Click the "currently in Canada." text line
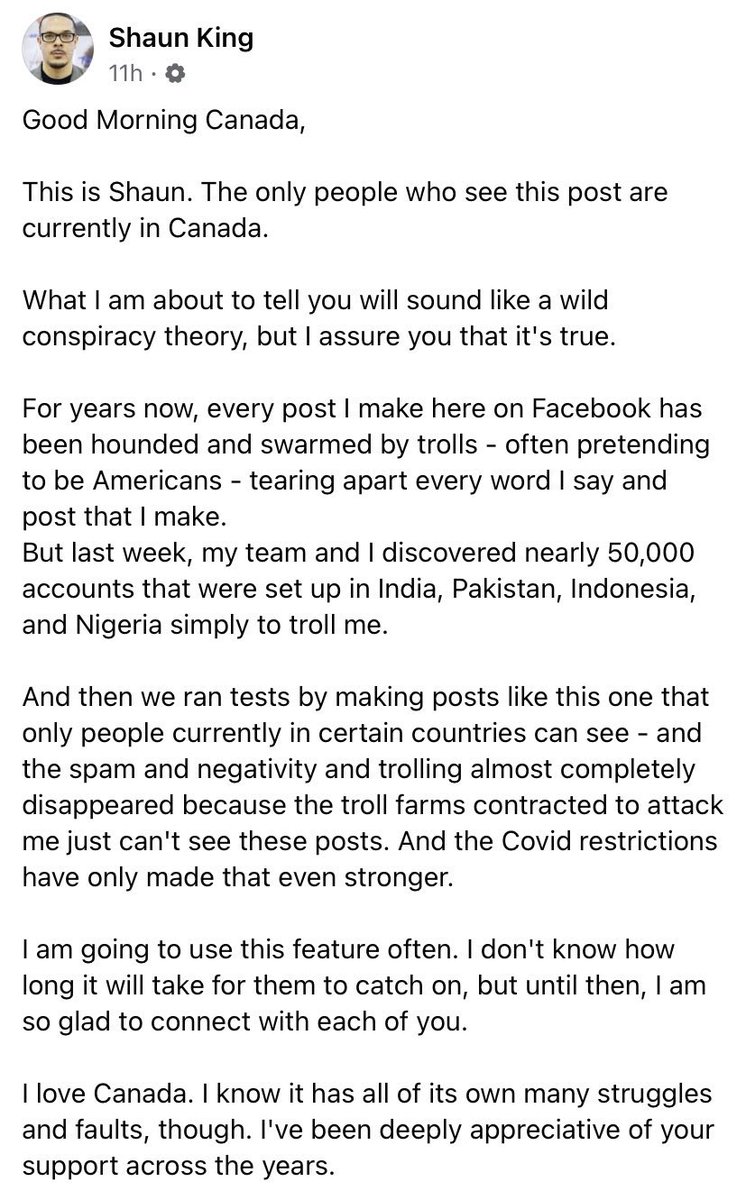746x1200 pixels. (x=146, y=228)
